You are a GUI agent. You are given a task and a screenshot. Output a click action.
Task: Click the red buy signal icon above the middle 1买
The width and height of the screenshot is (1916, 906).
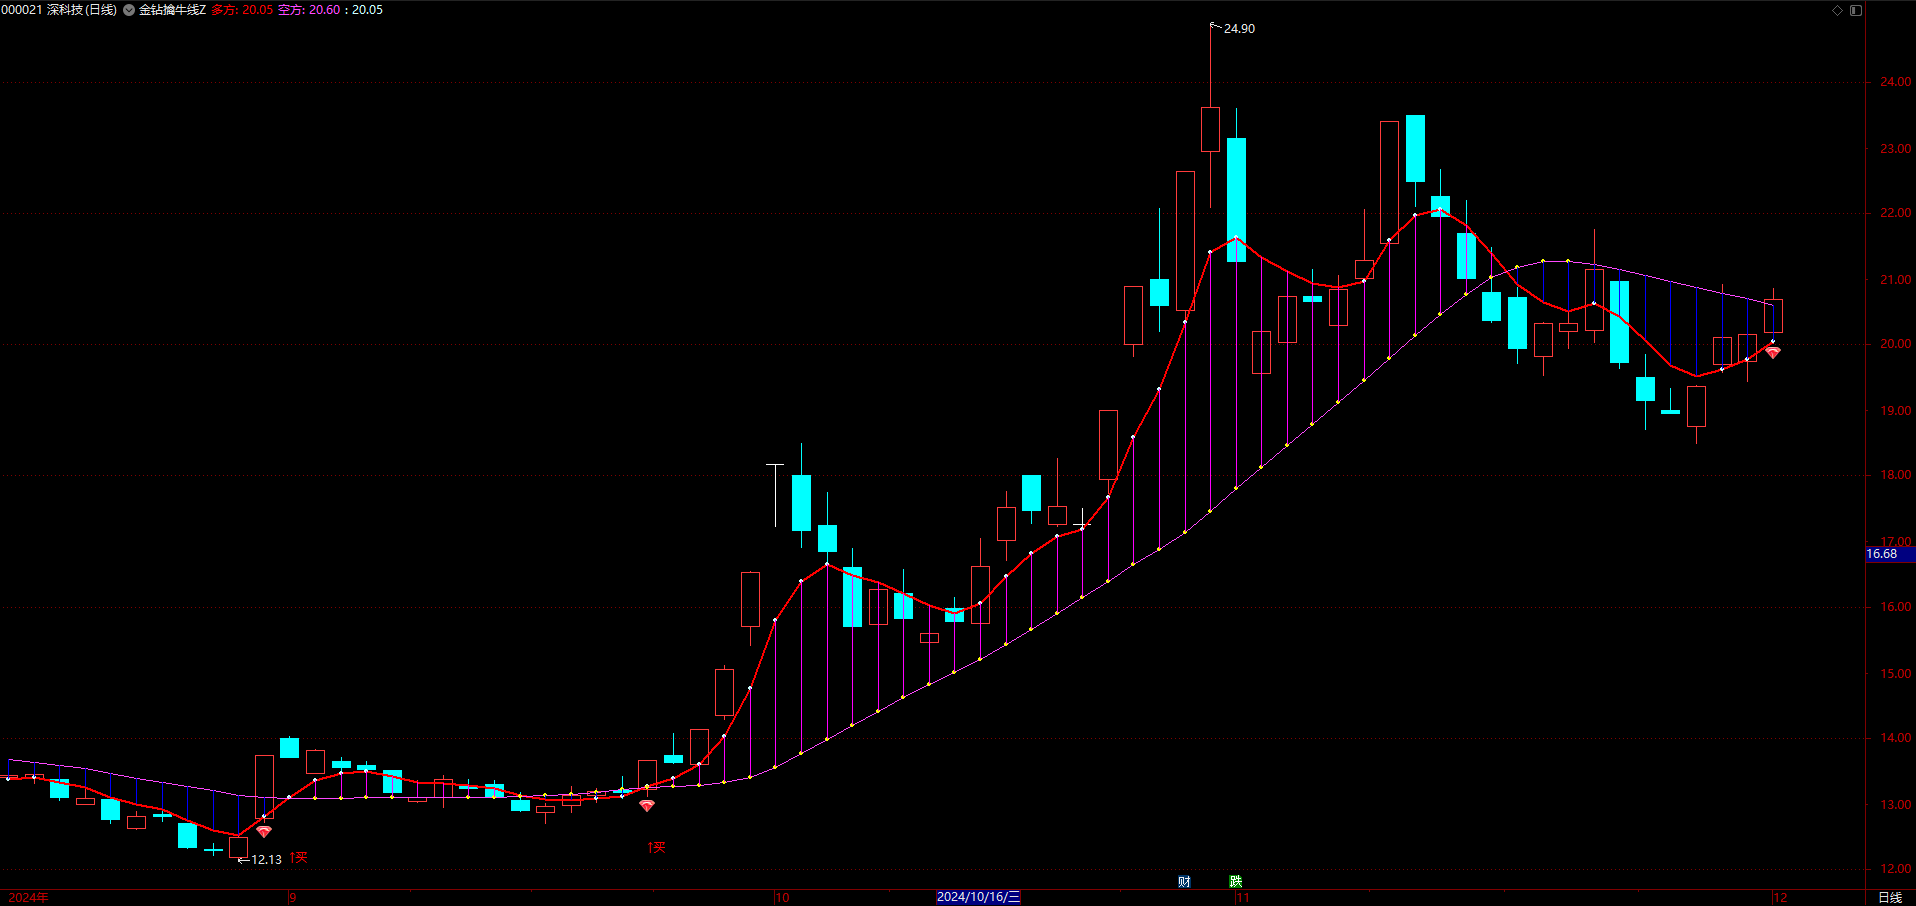pos(647,806)
